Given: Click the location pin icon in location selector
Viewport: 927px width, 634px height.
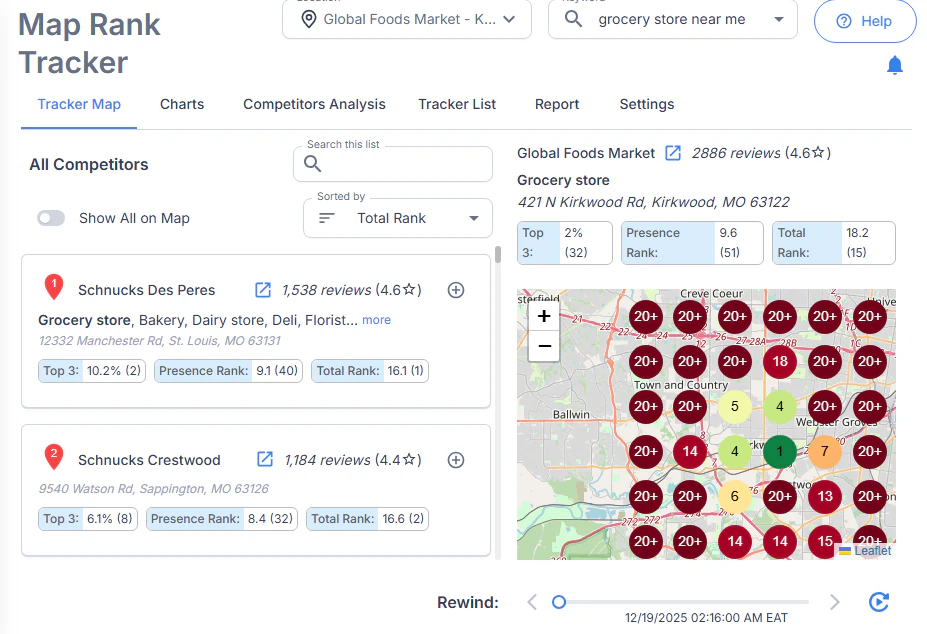Looking at the screenshot, I should click(308, 20).
